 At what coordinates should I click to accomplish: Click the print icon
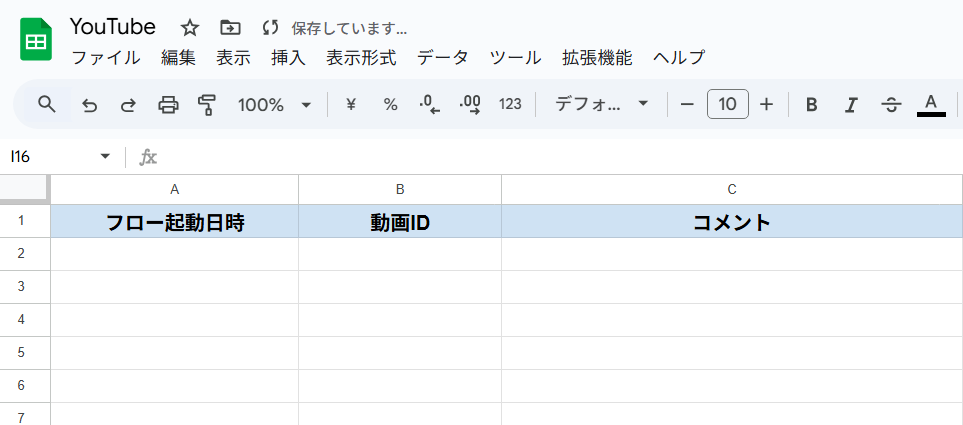point(168,105)
